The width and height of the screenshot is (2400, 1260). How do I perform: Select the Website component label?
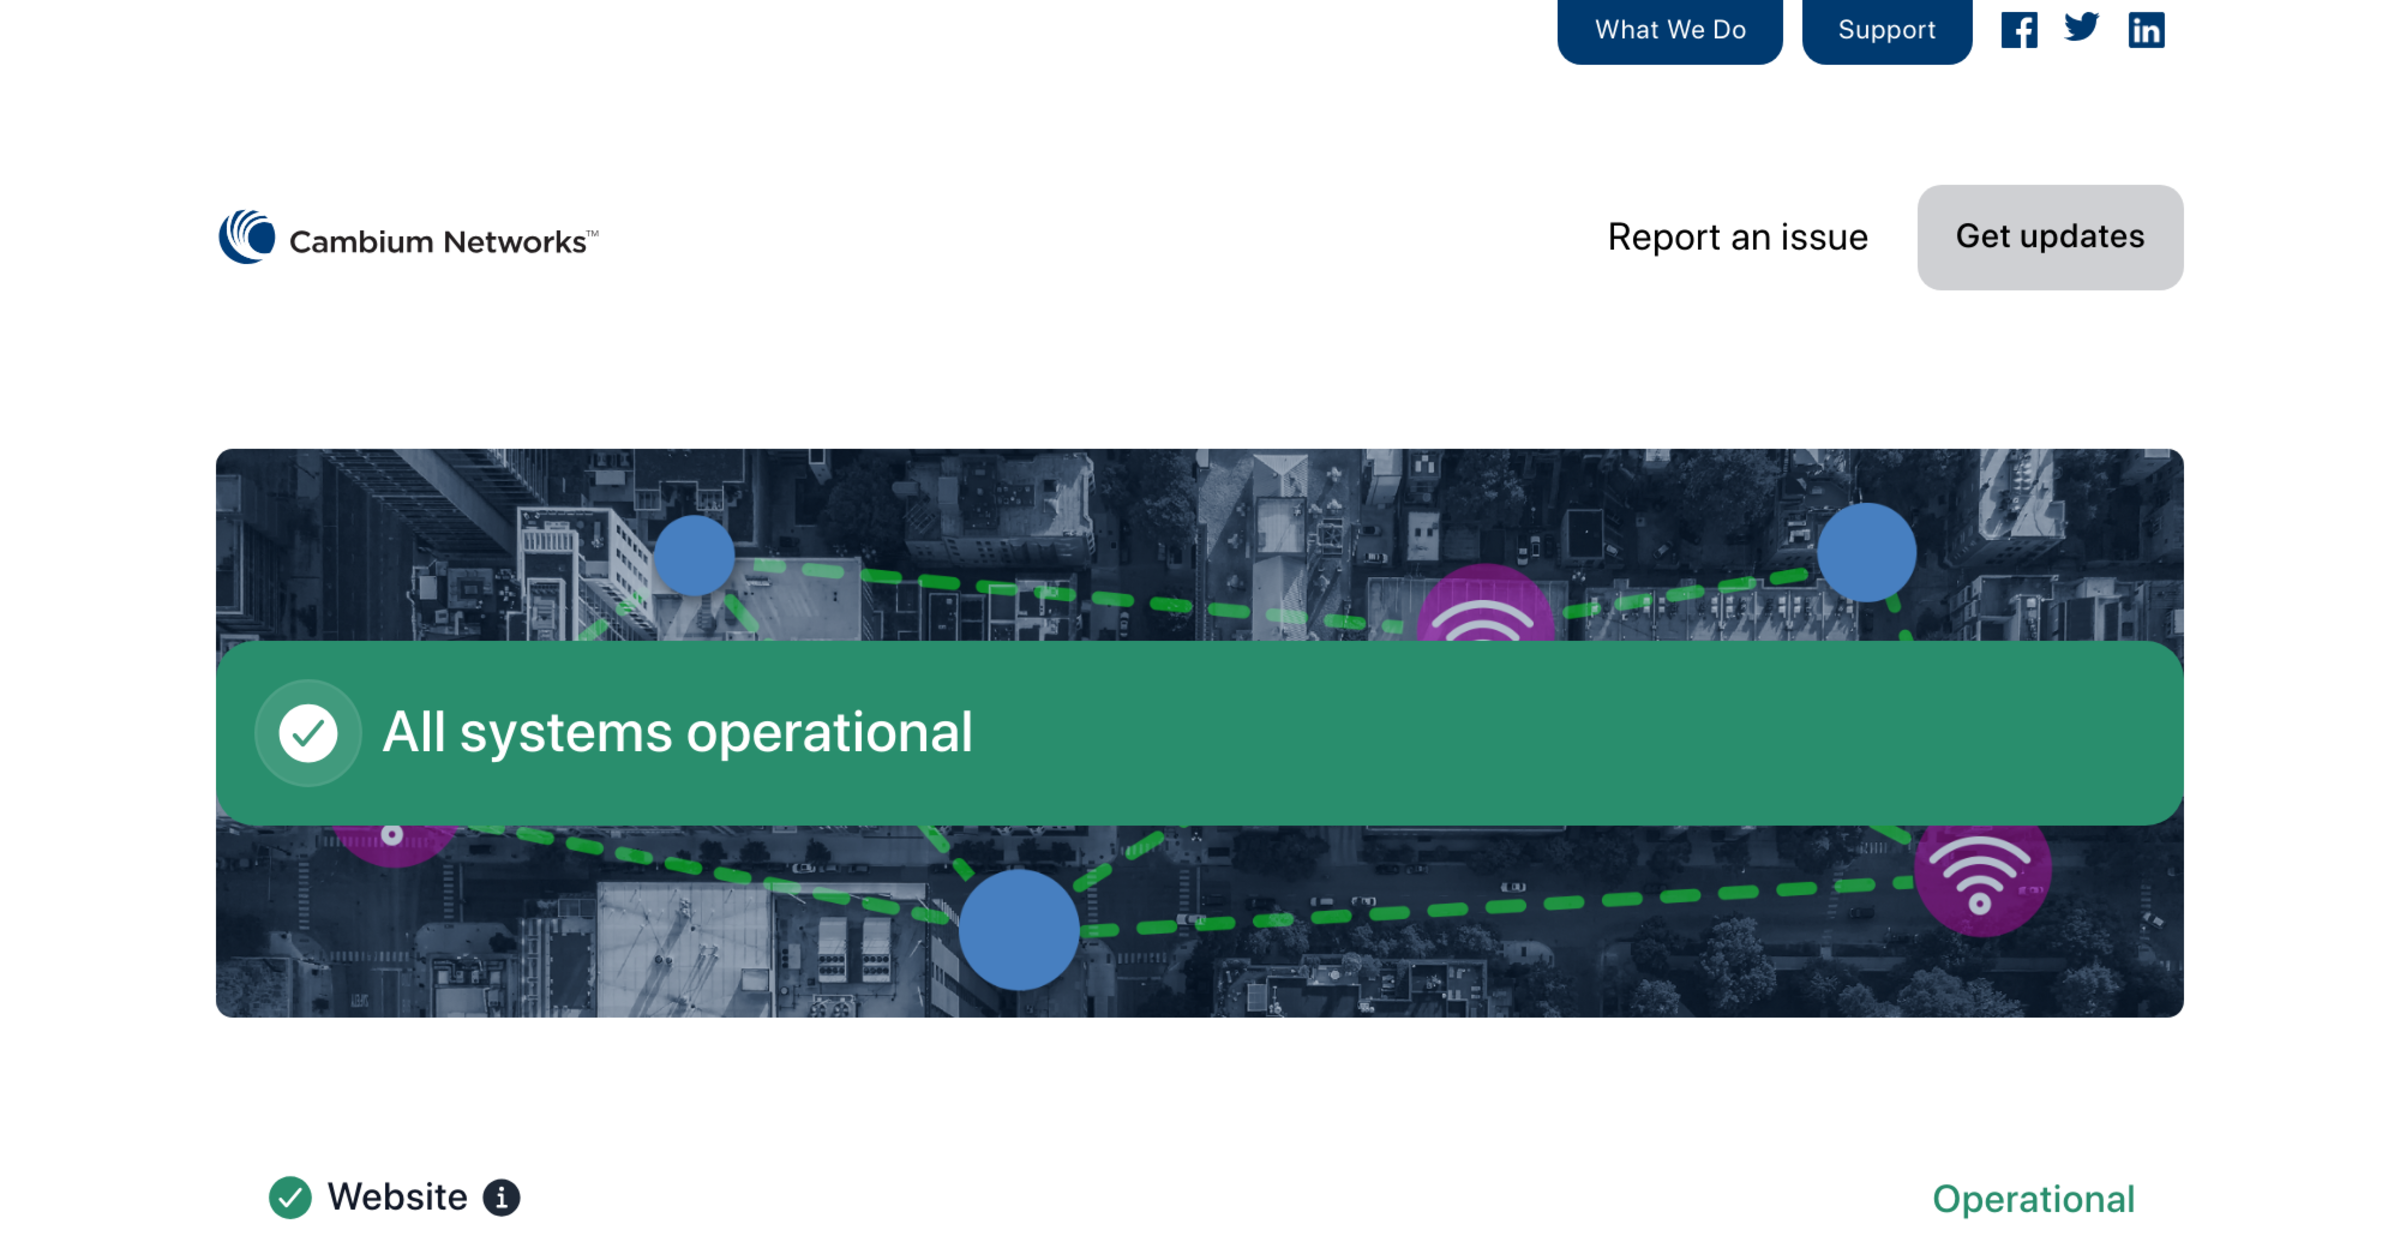pos(397,1197)
